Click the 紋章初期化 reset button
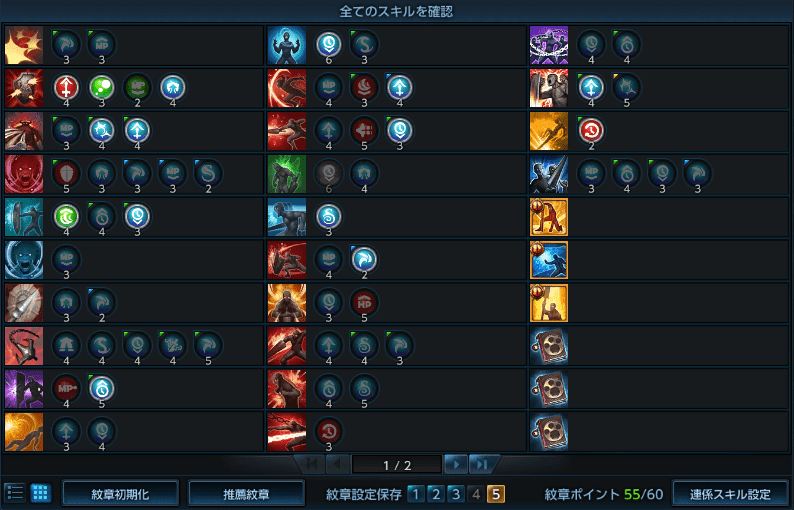Image resolution: width=794 pixels, height=510 pixels. point(120,494)
